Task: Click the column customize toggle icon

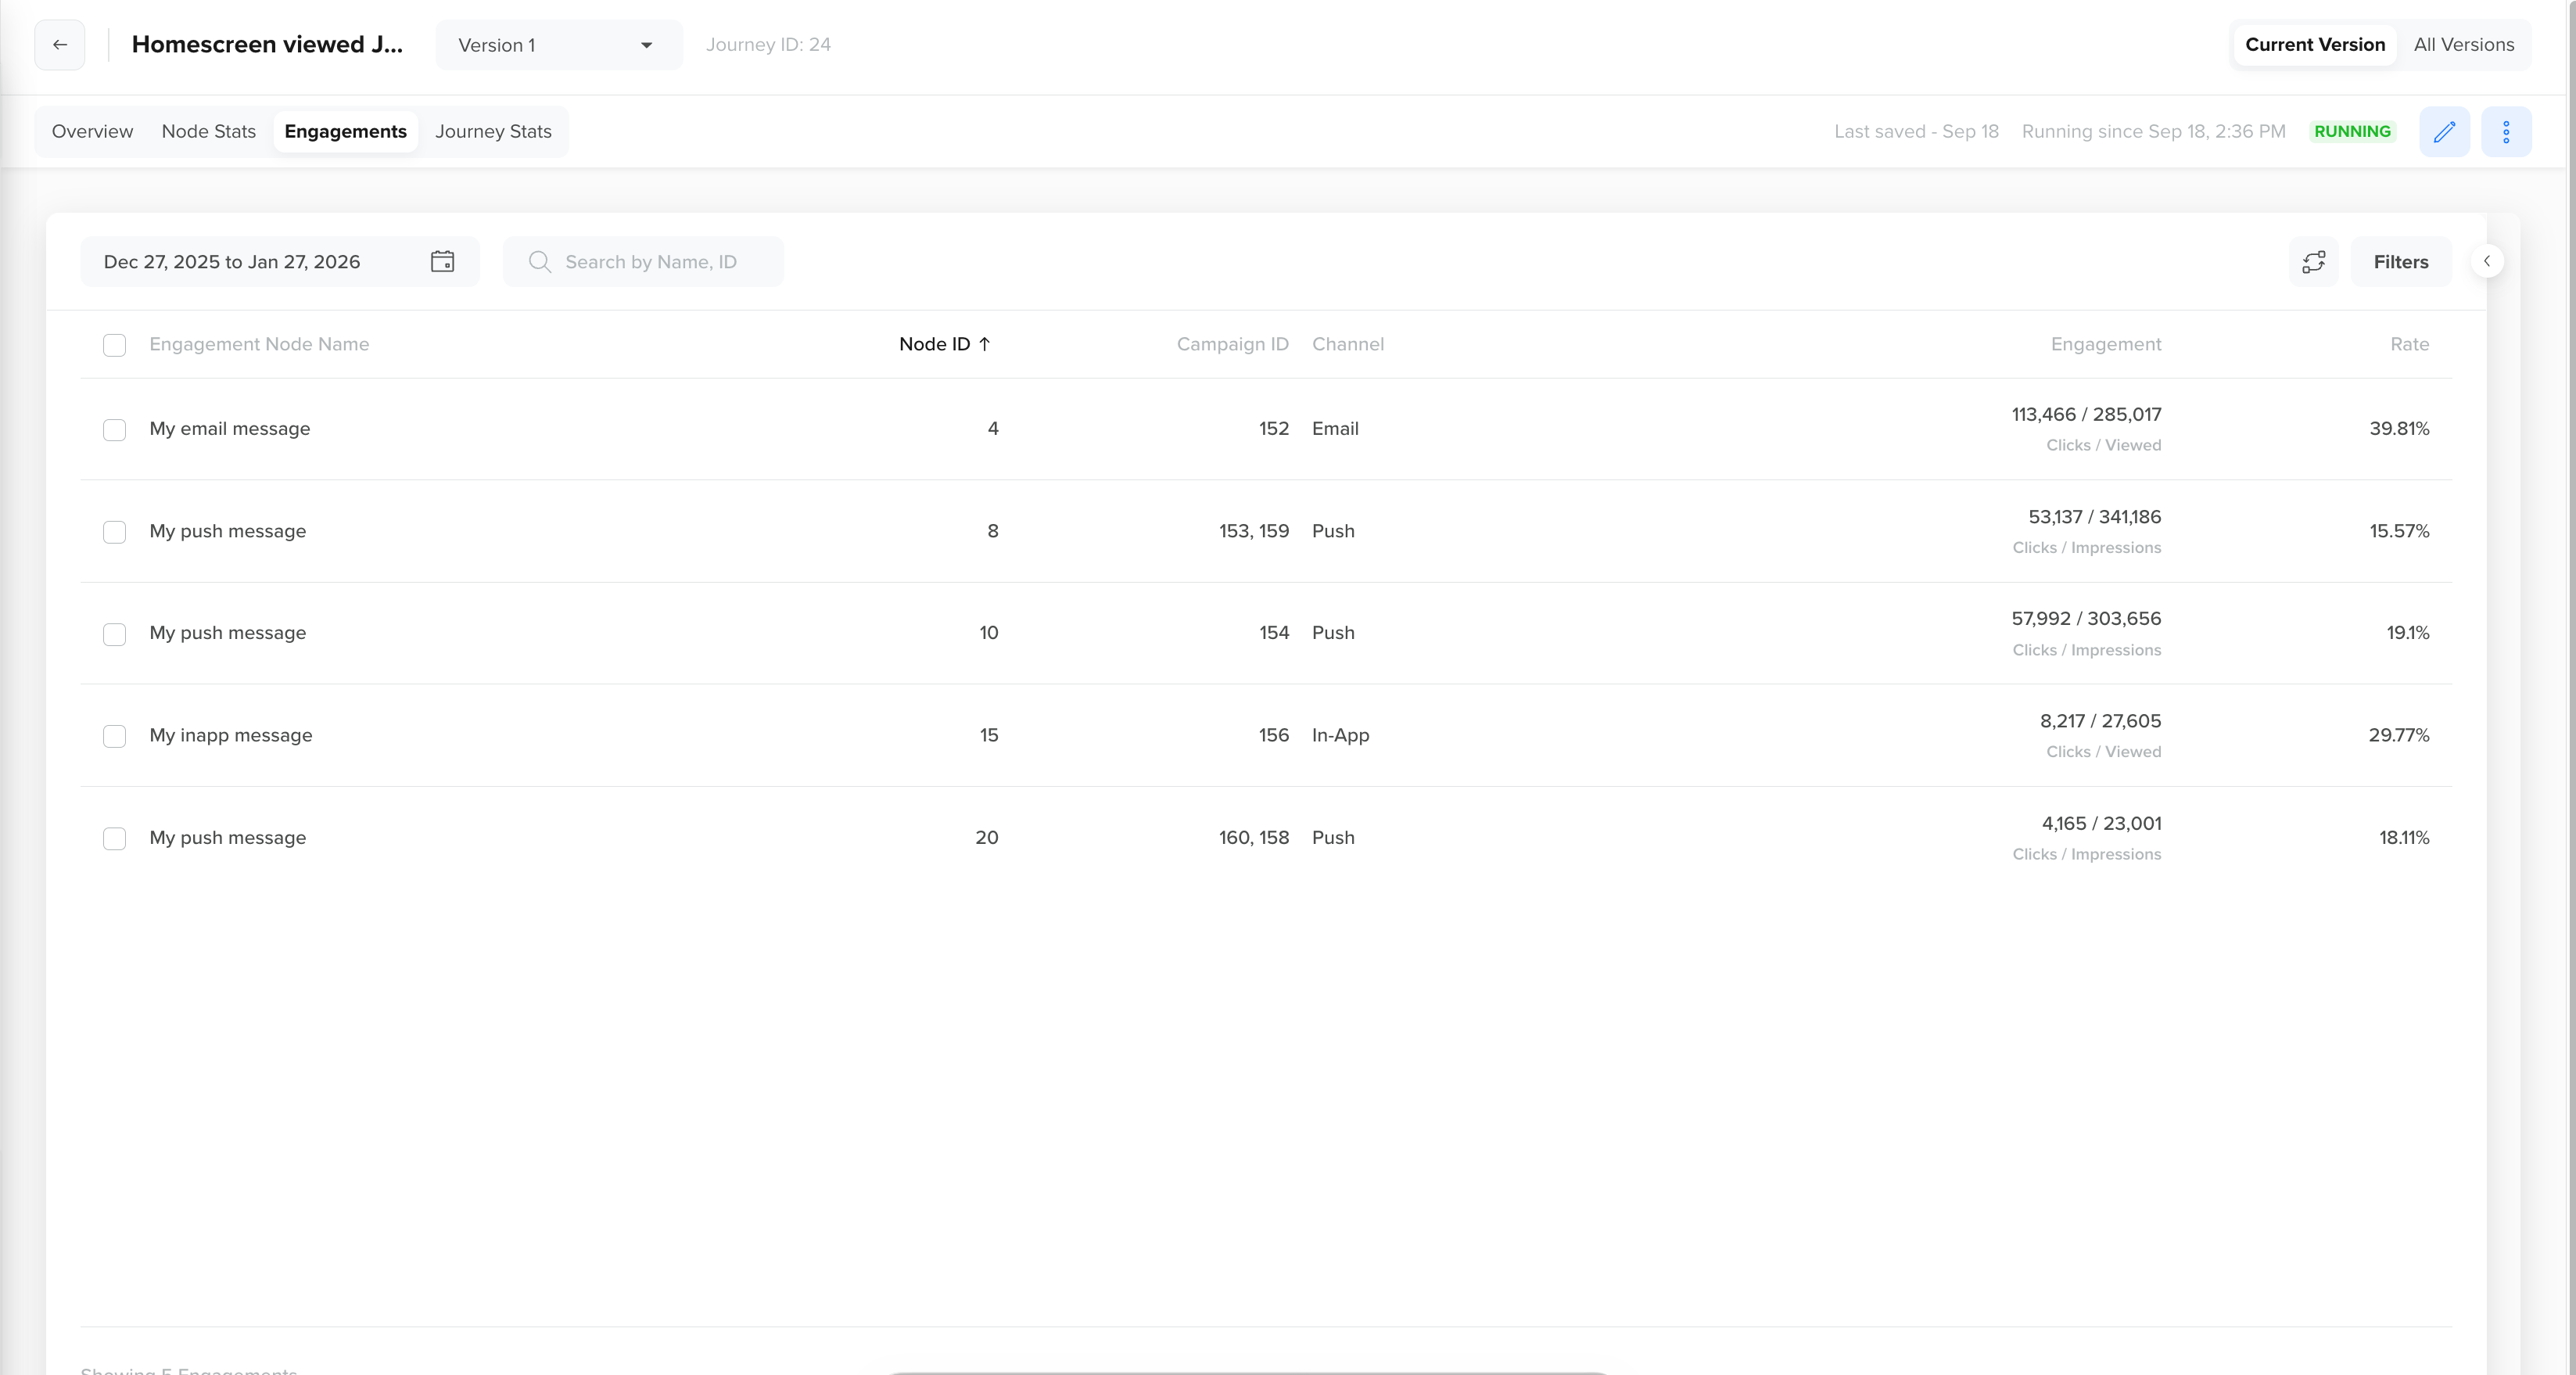Action: pos(2313,262)
